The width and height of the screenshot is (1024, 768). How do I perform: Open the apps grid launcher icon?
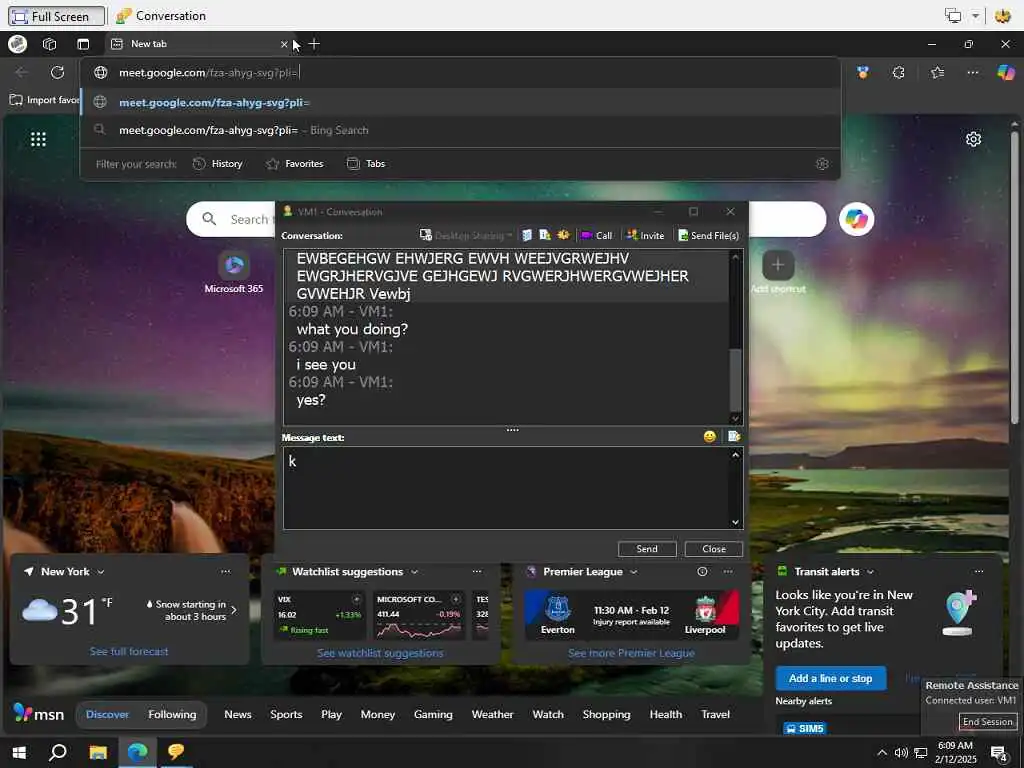coord(39,139)
